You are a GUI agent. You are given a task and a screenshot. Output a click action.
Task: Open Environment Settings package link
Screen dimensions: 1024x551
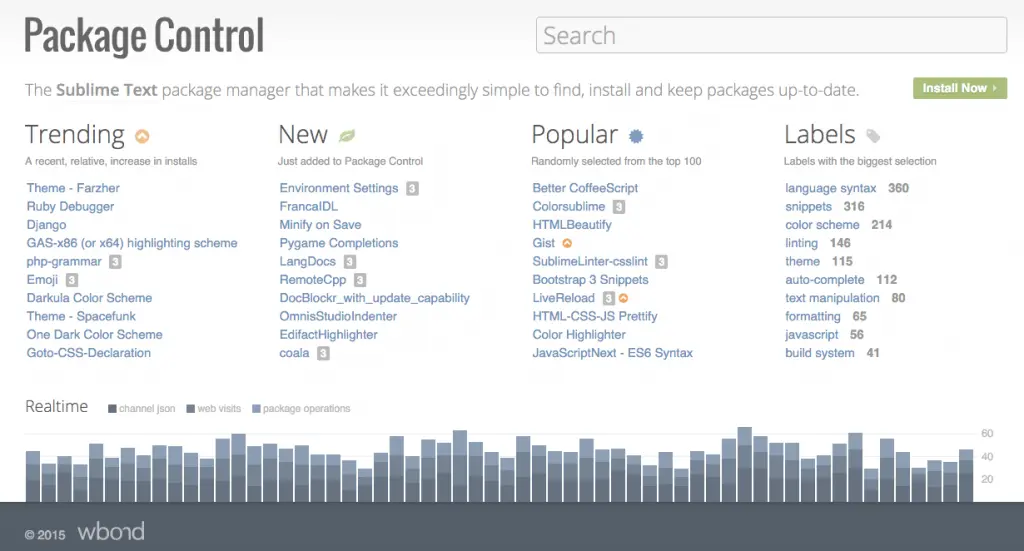tap(339, 188)
